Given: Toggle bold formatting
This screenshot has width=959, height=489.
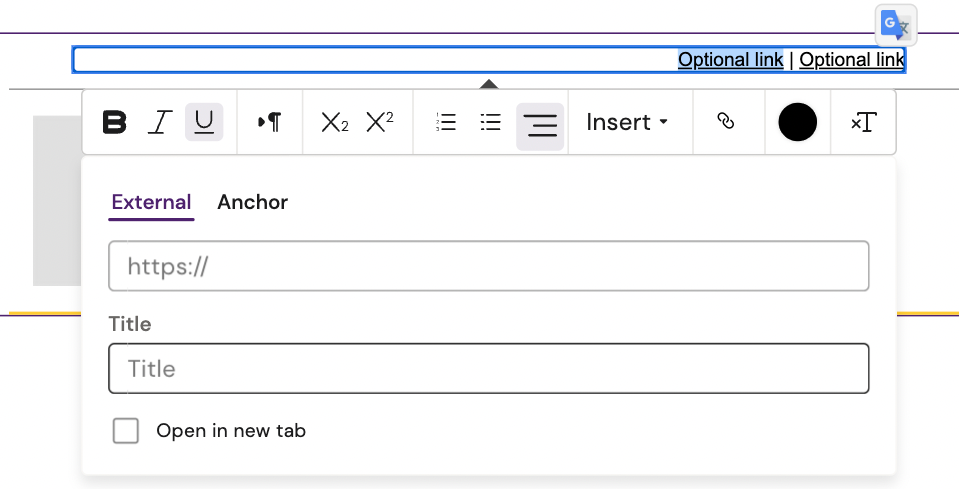Looking at the screenshot, I should (x=116, y=122).
